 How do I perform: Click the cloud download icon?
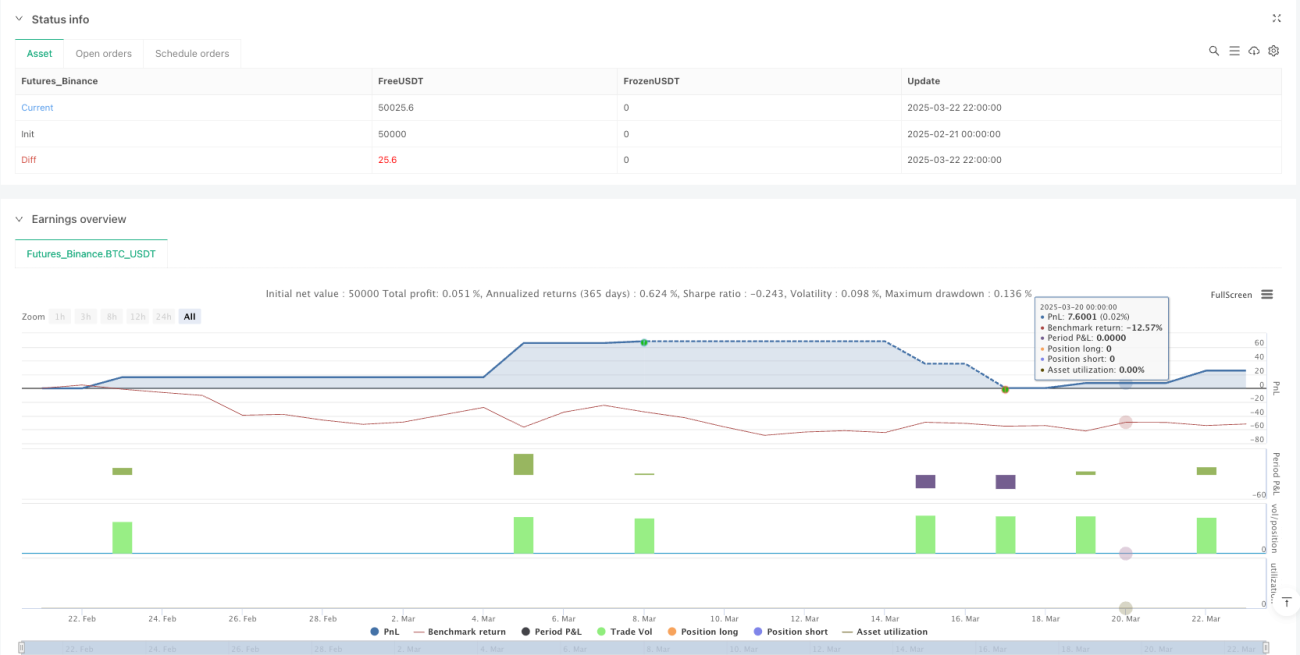tap(1254, 51)
